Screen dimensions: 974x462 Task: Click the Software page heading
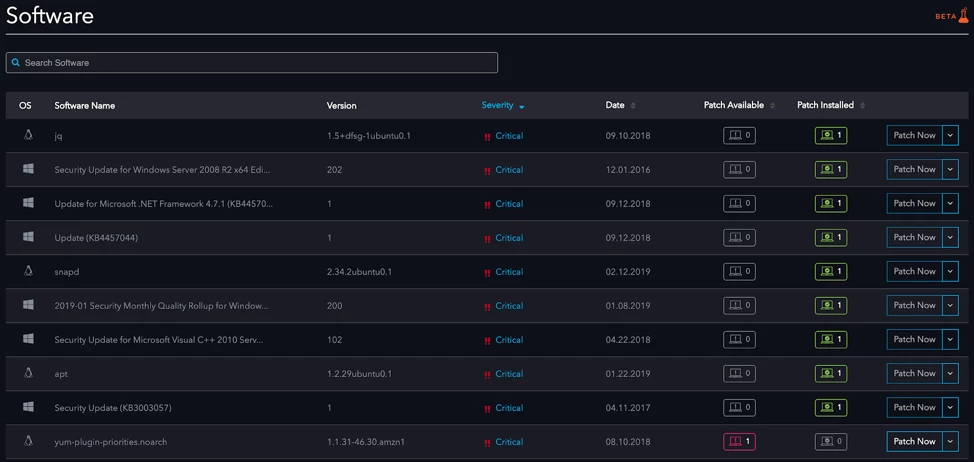pos(50,16)
